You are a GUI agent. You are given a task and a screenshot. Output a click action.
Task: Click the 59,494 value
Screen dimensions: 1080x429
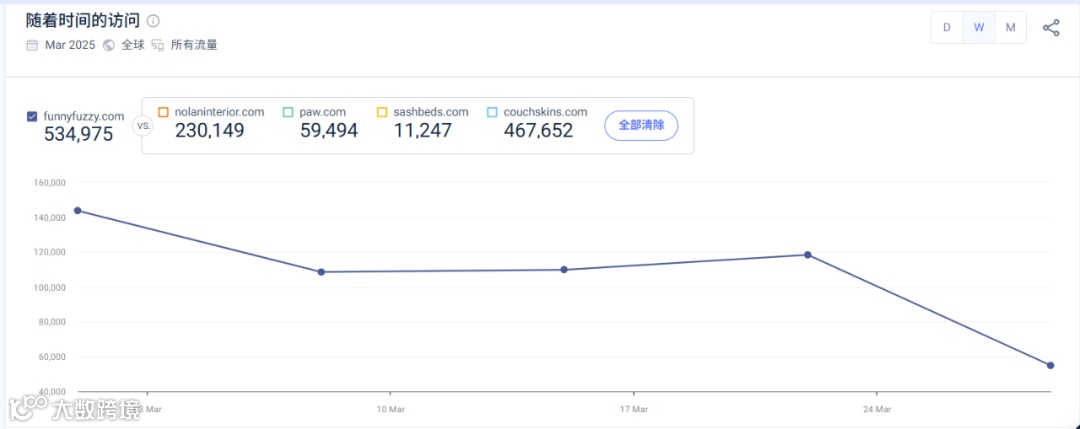(x=329, y=130)
